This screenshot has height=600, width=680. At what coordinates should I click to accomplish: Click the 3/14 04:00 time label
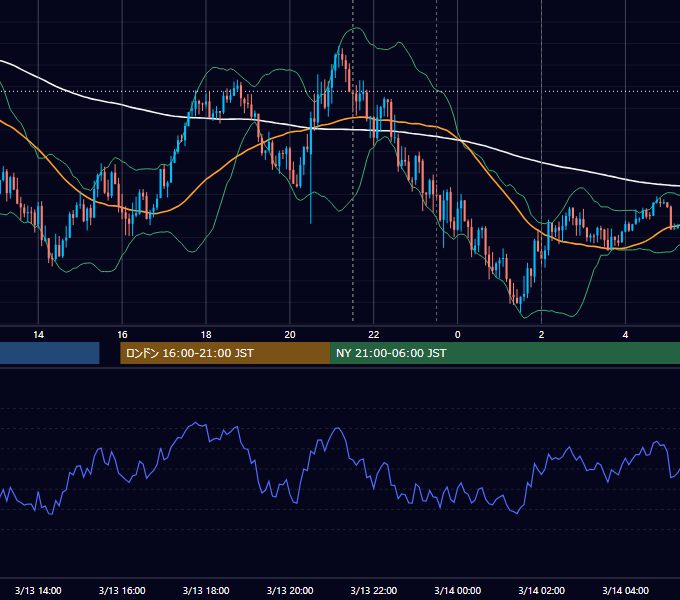(x=625, y=590)
